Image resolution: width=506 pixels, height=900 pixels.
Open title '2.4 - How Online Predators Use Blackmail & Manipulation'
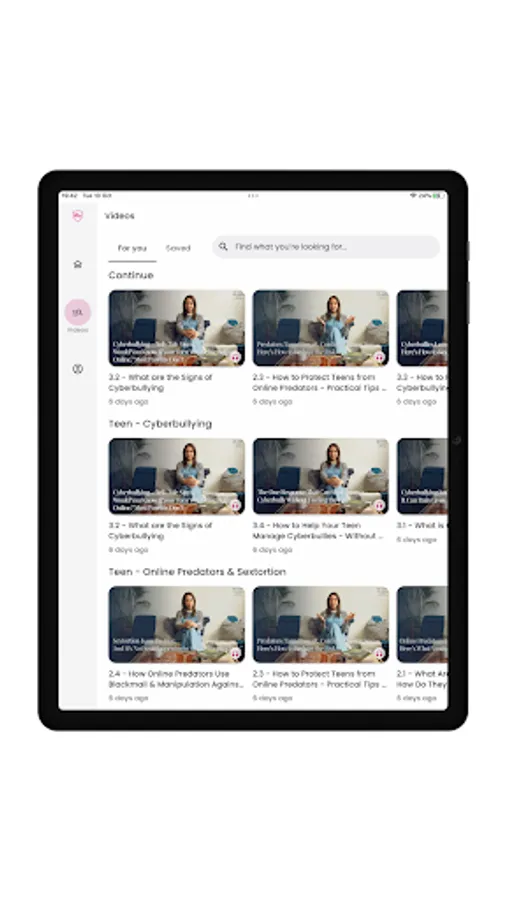(176, 678)
